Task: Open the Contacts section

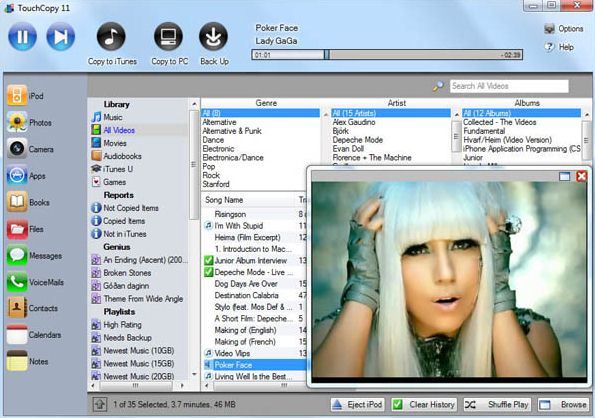Action: 33,308
